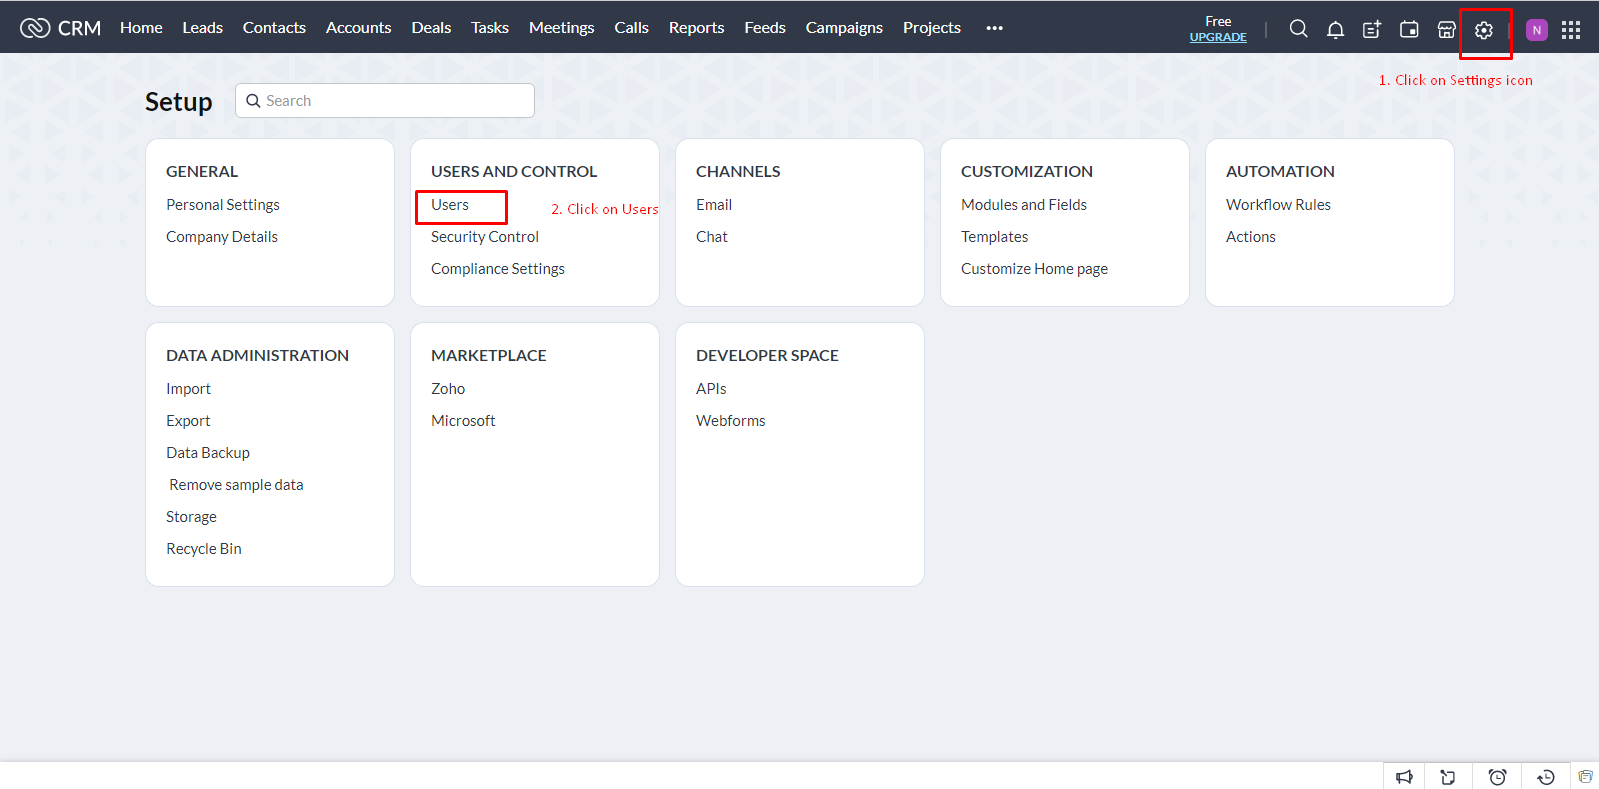Viewport: 1599px width, 789px height.
Task: Open the apps grid launcher
Action: pos(1571,30)
